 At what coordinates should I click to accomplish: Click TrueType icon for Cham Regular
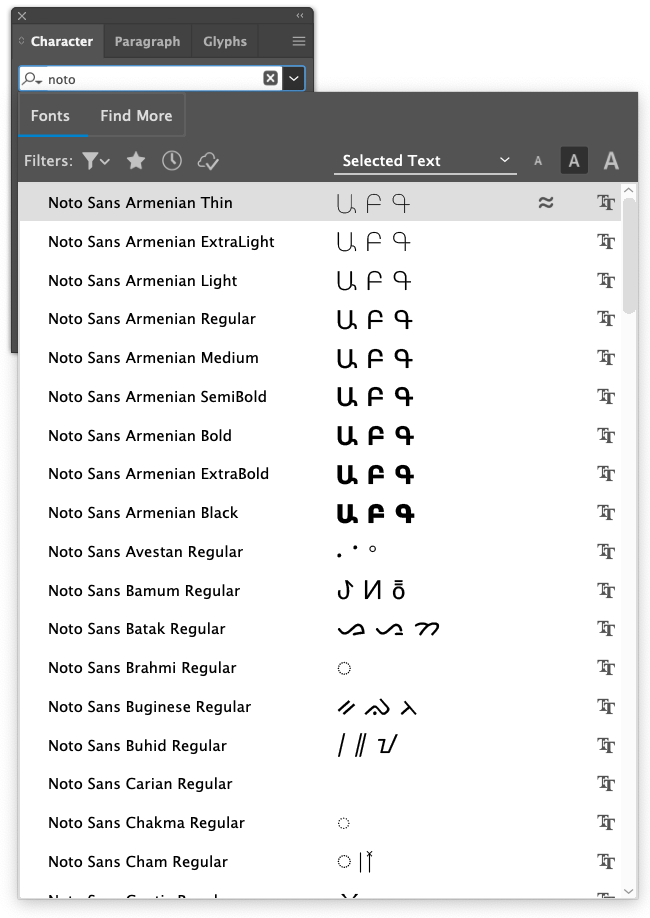click(x=605, y=861)
